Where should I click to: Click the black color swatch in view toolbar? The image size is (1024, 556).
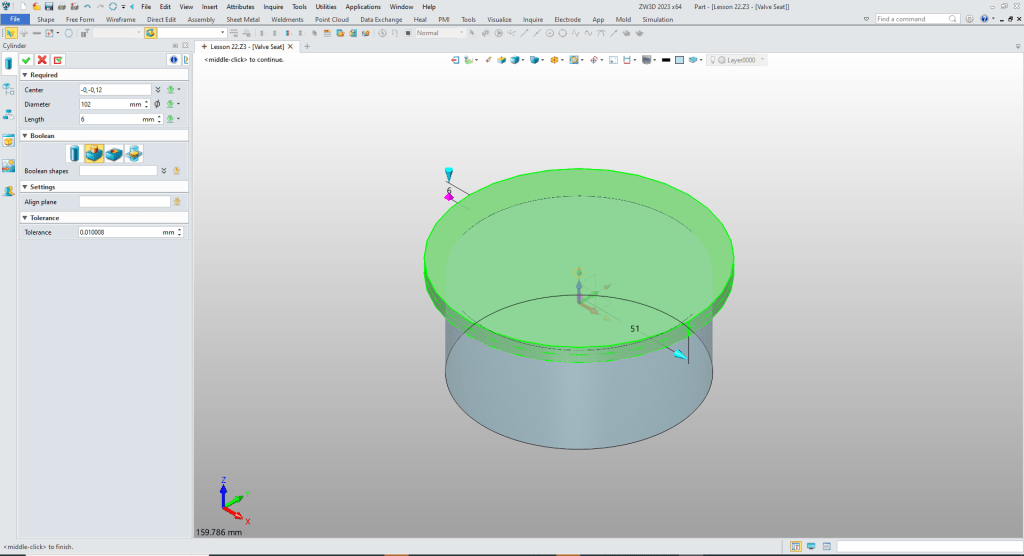click(x=665, y=60)
